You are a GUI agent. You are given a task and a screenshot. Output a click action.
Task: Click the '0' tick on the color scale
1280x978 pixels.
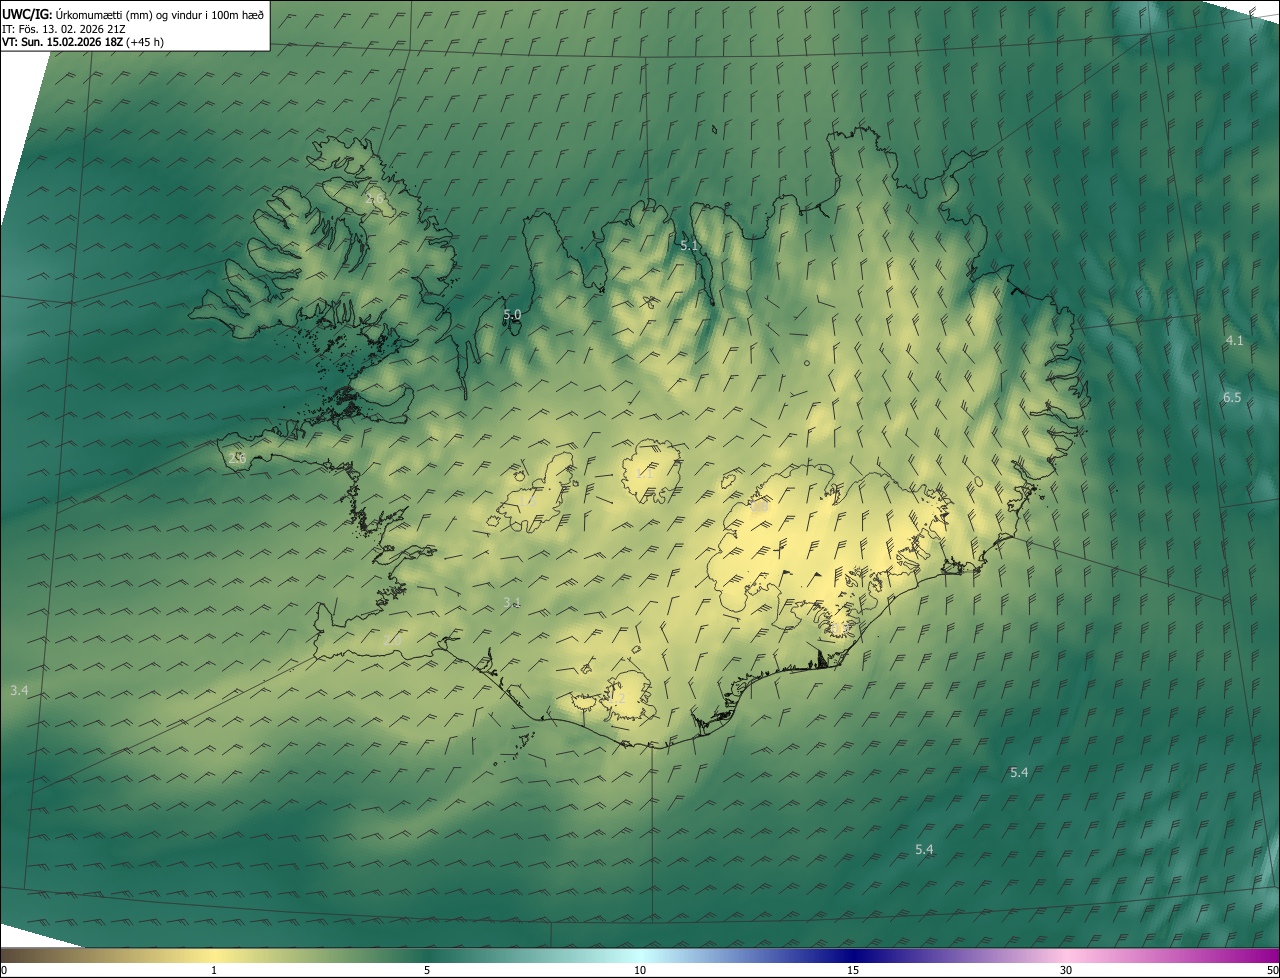(4, 970)
